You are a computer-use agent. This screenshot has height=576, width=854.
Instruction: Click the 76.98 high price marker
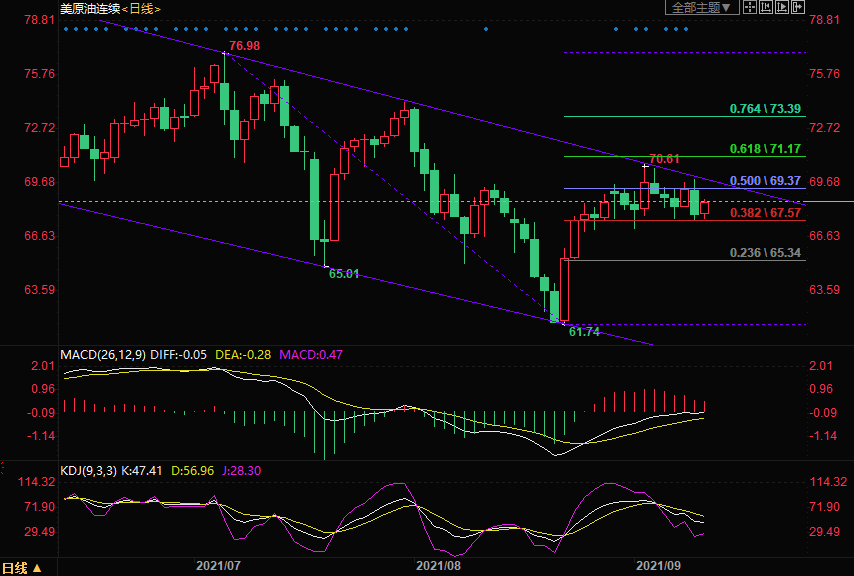click(244, 46)
